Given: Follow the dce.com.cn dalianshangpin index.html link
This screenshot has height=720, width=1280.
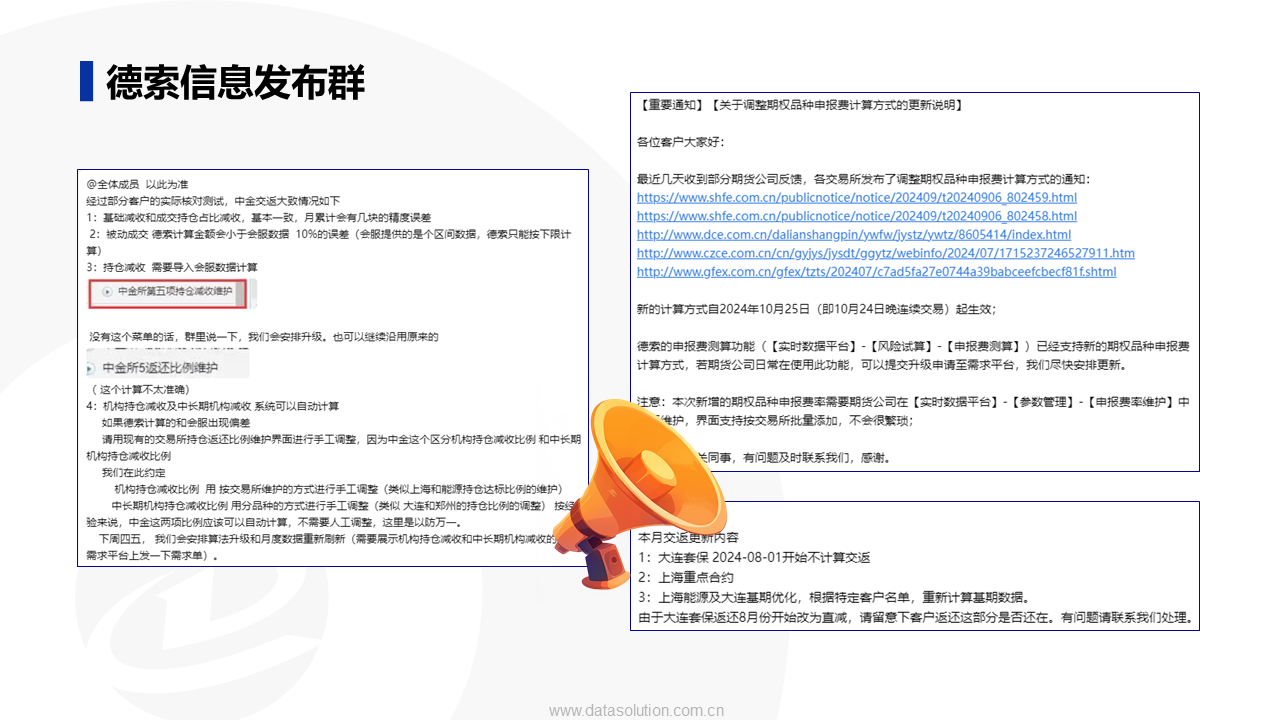Looking at the screenshot, I should click(x=854, y=235).
